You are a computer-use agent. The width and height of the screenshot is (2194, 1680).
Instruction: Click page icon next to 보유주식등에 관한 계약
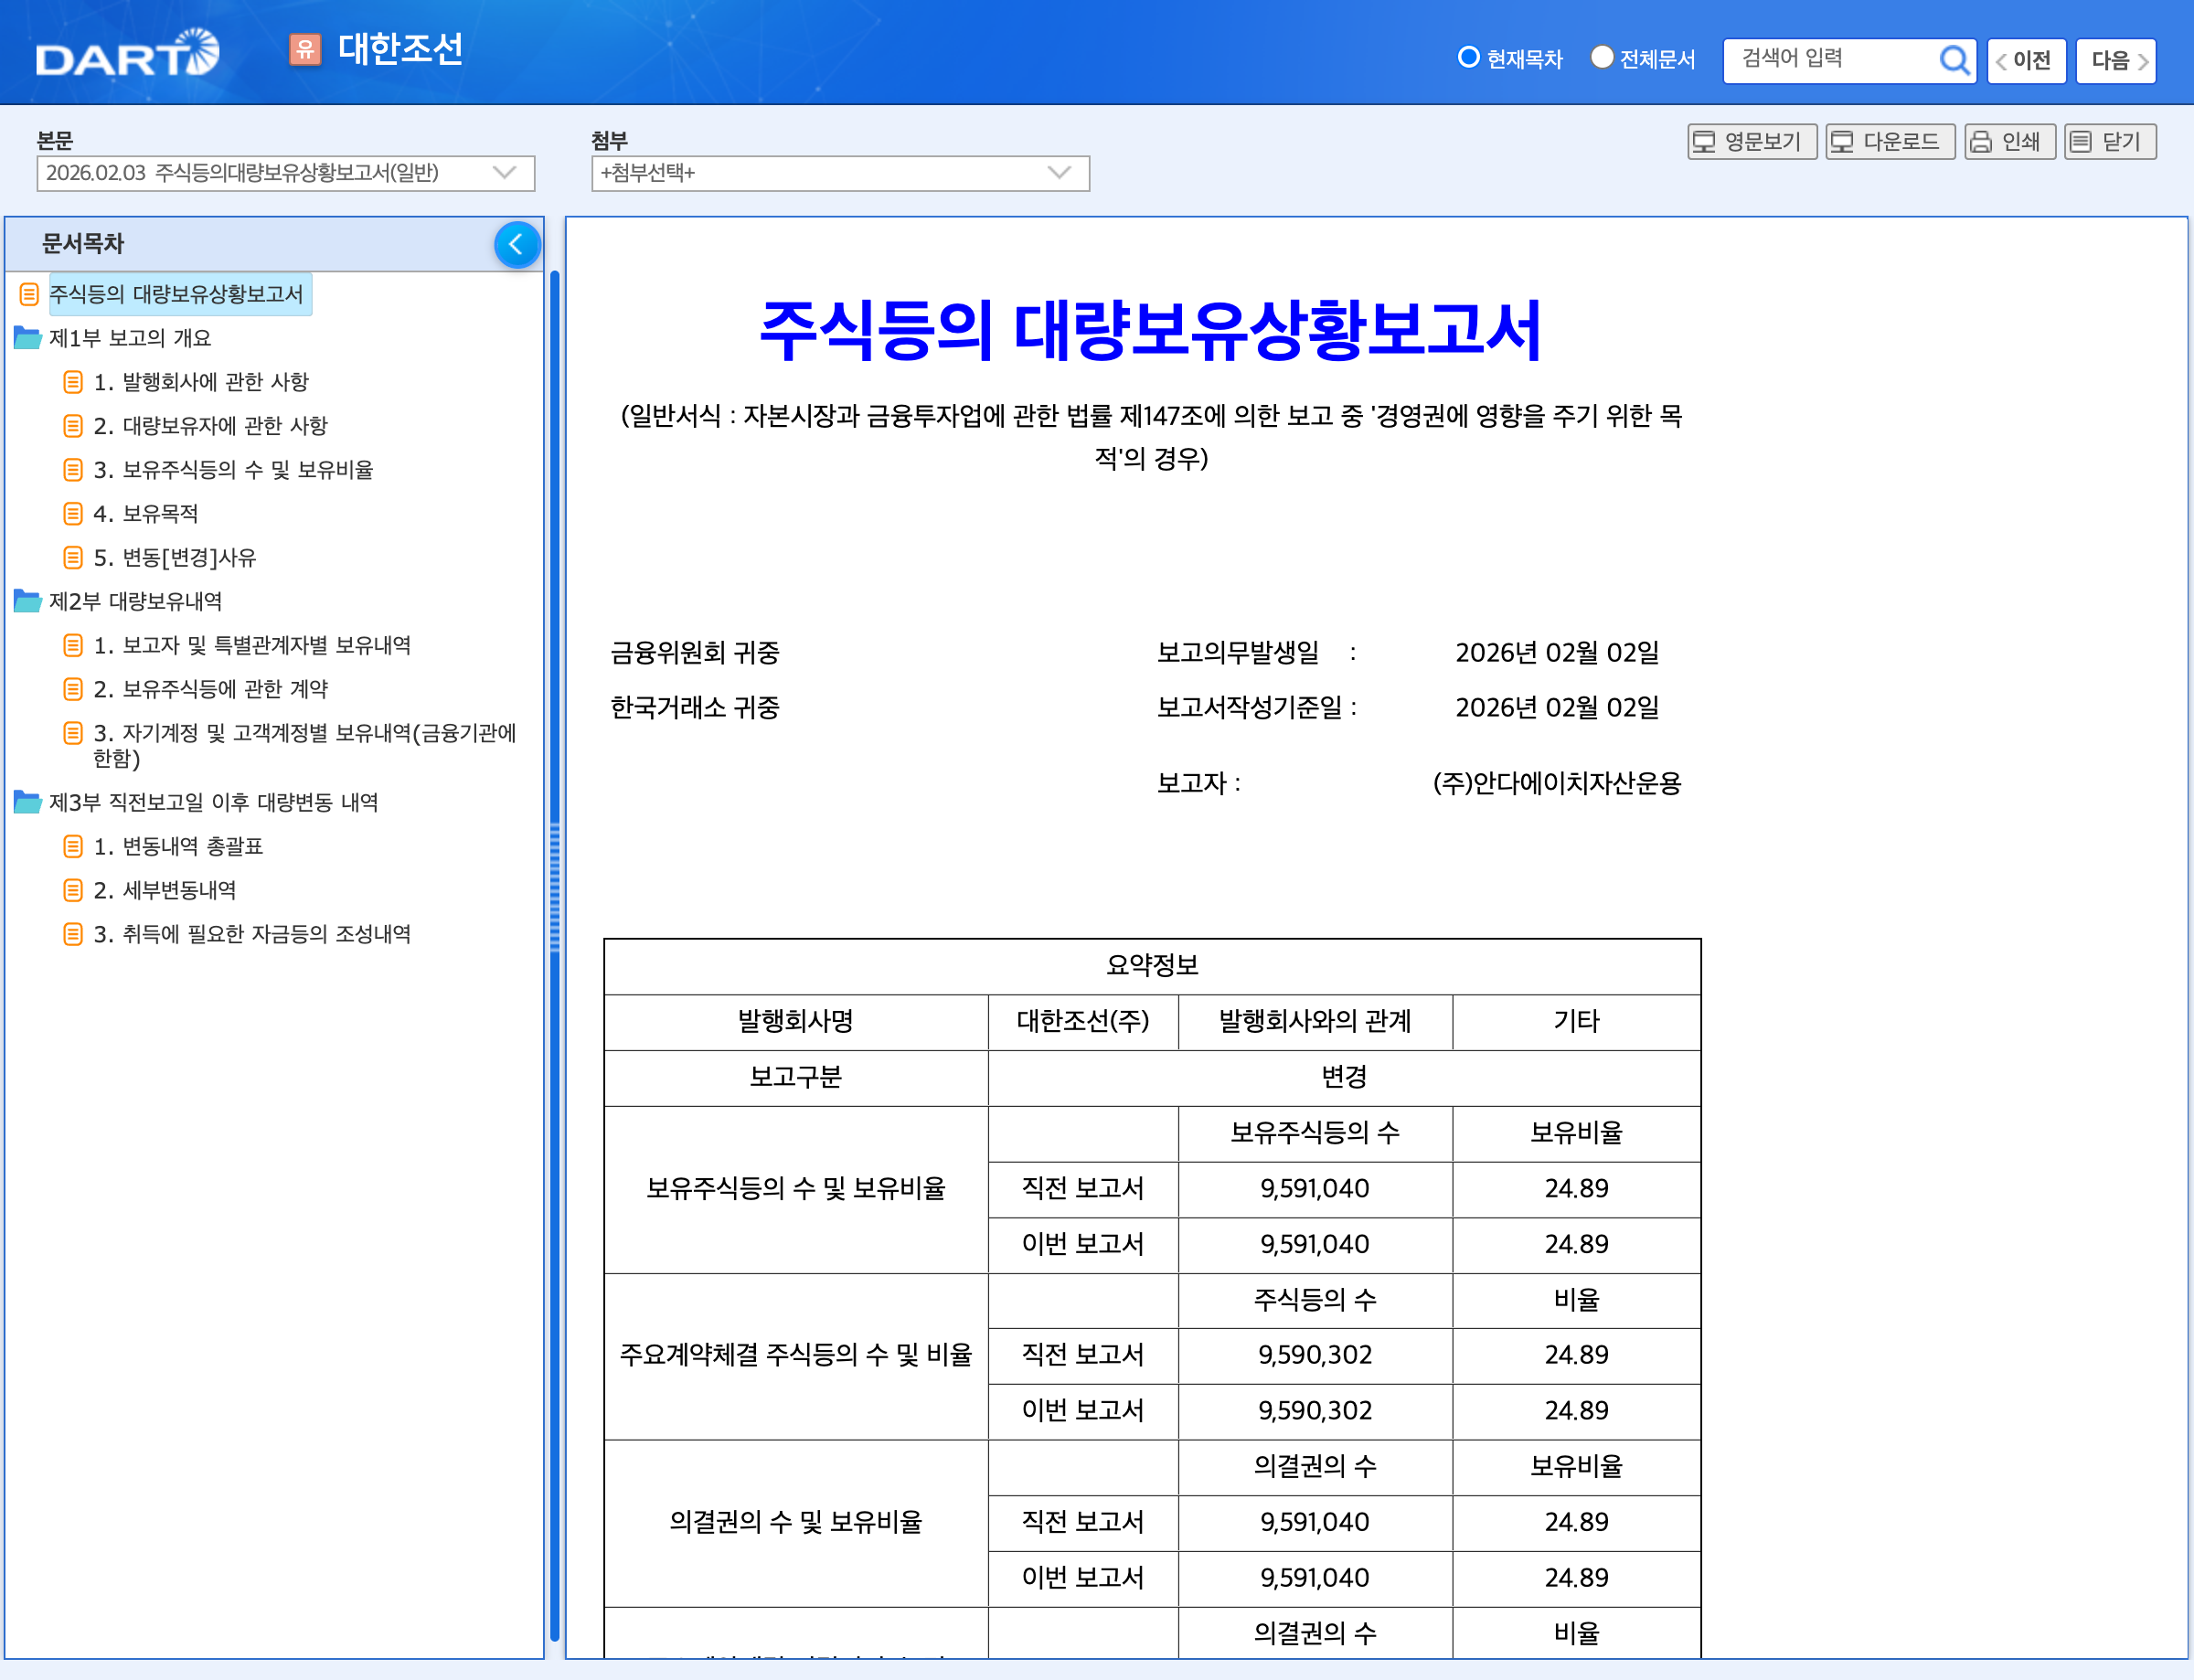(73, 689)
